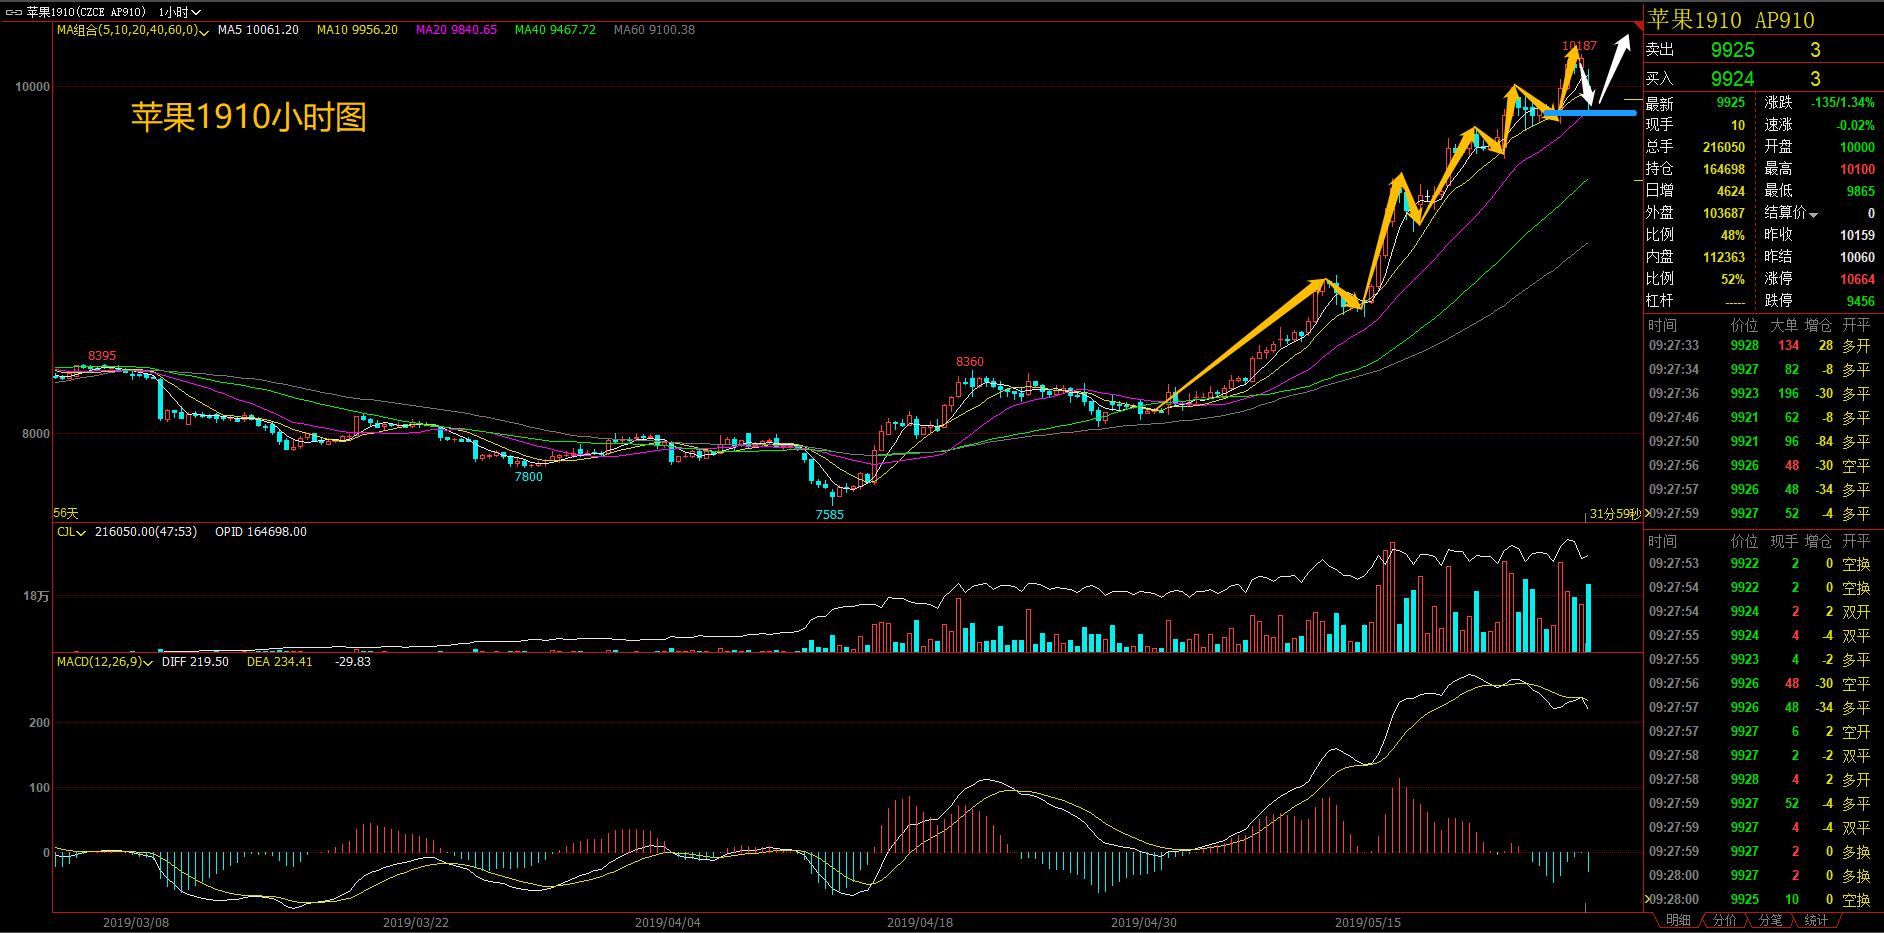Click the 大单 column header
This screenshot has width=1884, height=933.
(x=1784, y=325)
